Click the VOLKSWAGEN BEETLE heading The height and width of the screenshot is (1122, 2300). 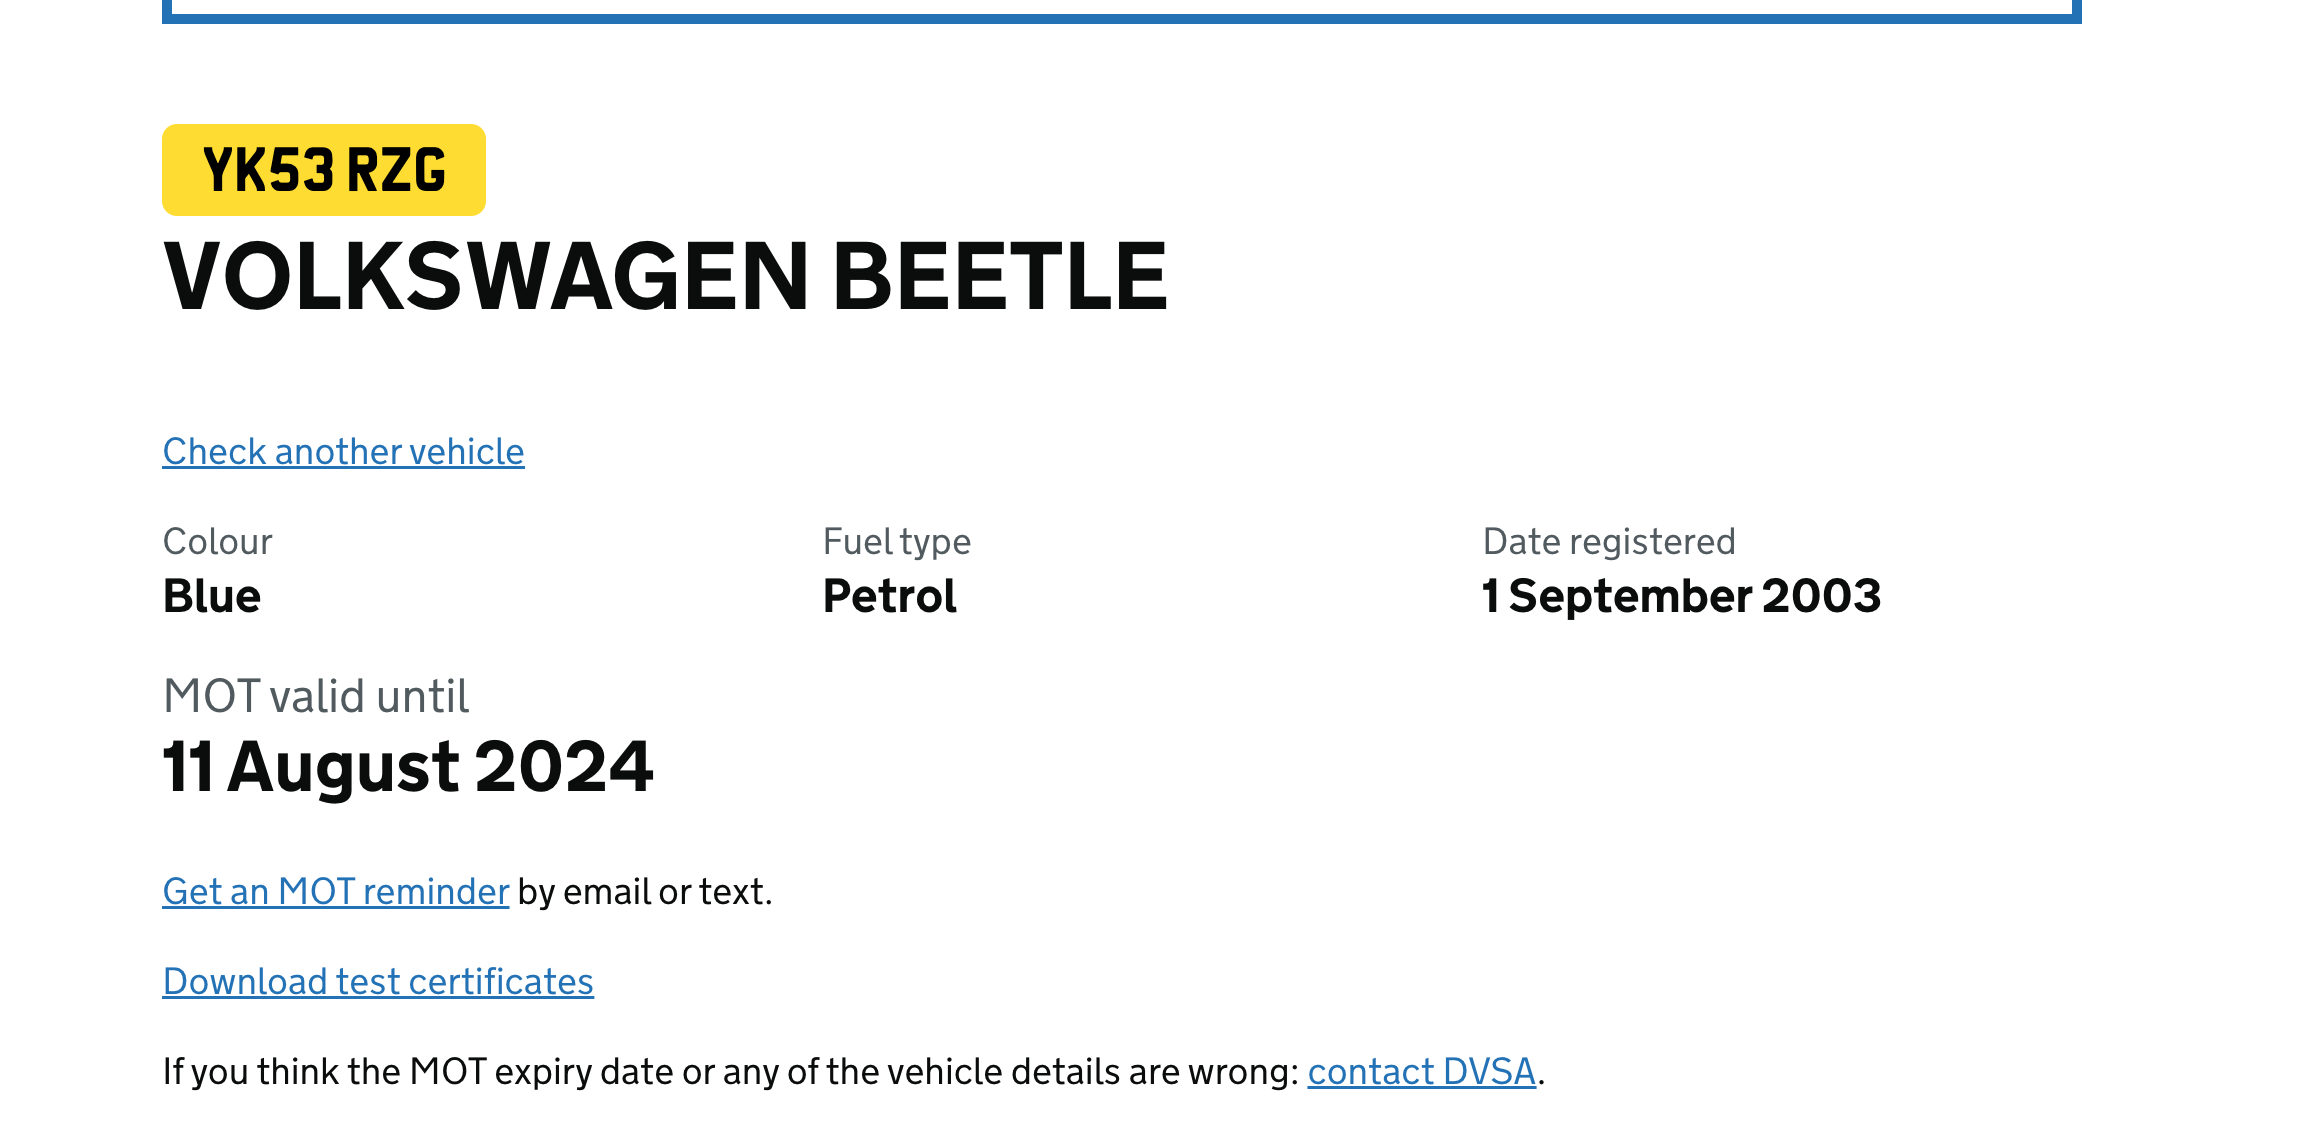click(665, 277)
